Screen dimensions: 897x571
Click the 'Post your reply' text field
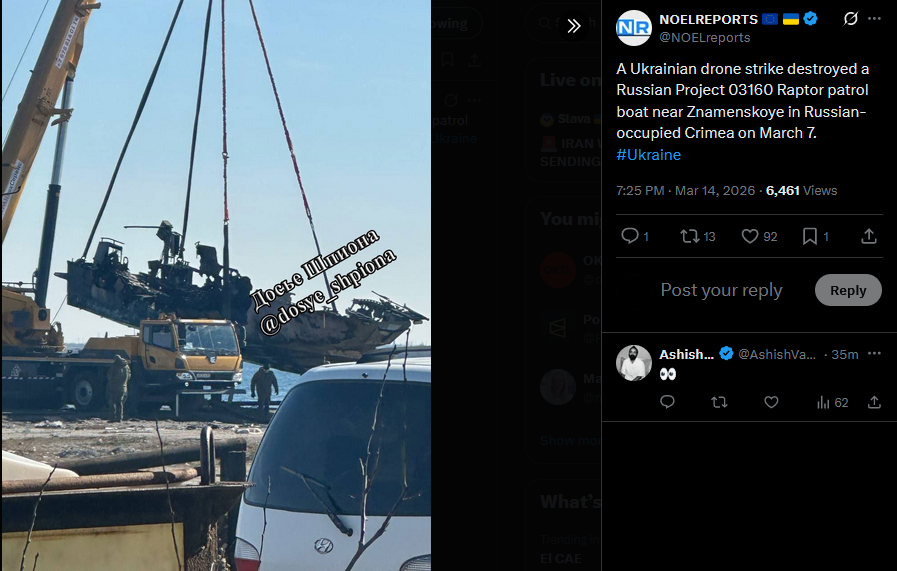click(x=721, y=290)
